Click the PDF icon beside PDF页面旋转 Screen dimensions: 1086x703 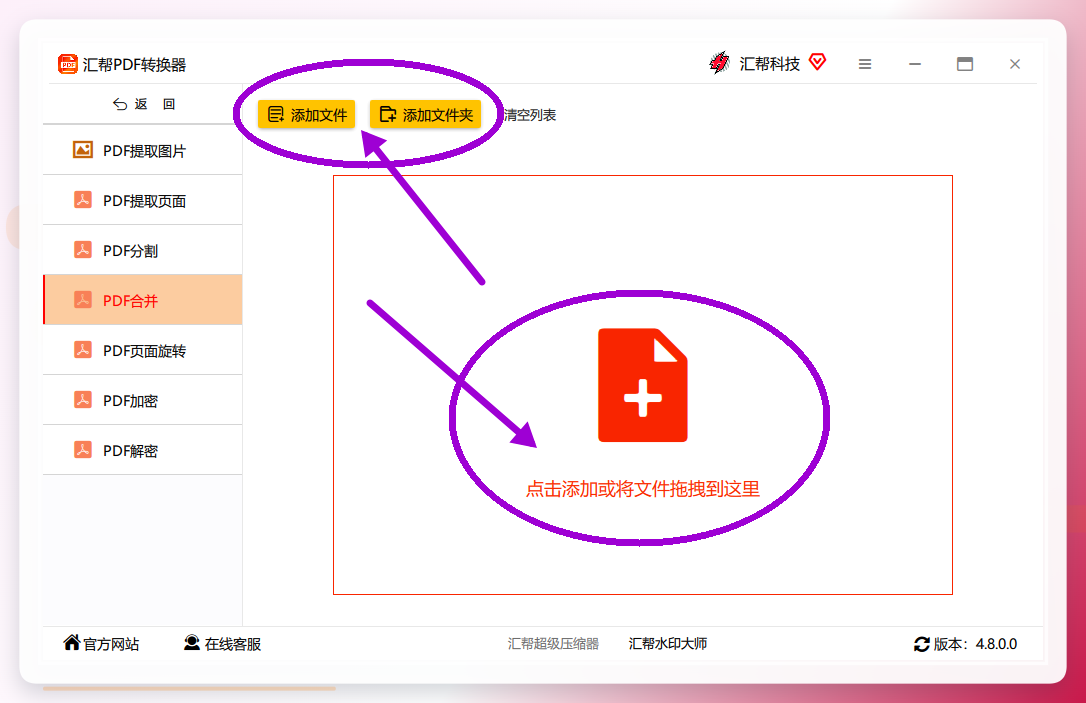(83, 350)
